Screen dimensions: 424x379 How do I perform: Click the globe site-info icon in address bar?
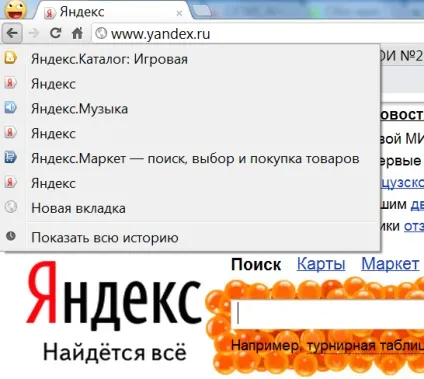click(101, 33)
